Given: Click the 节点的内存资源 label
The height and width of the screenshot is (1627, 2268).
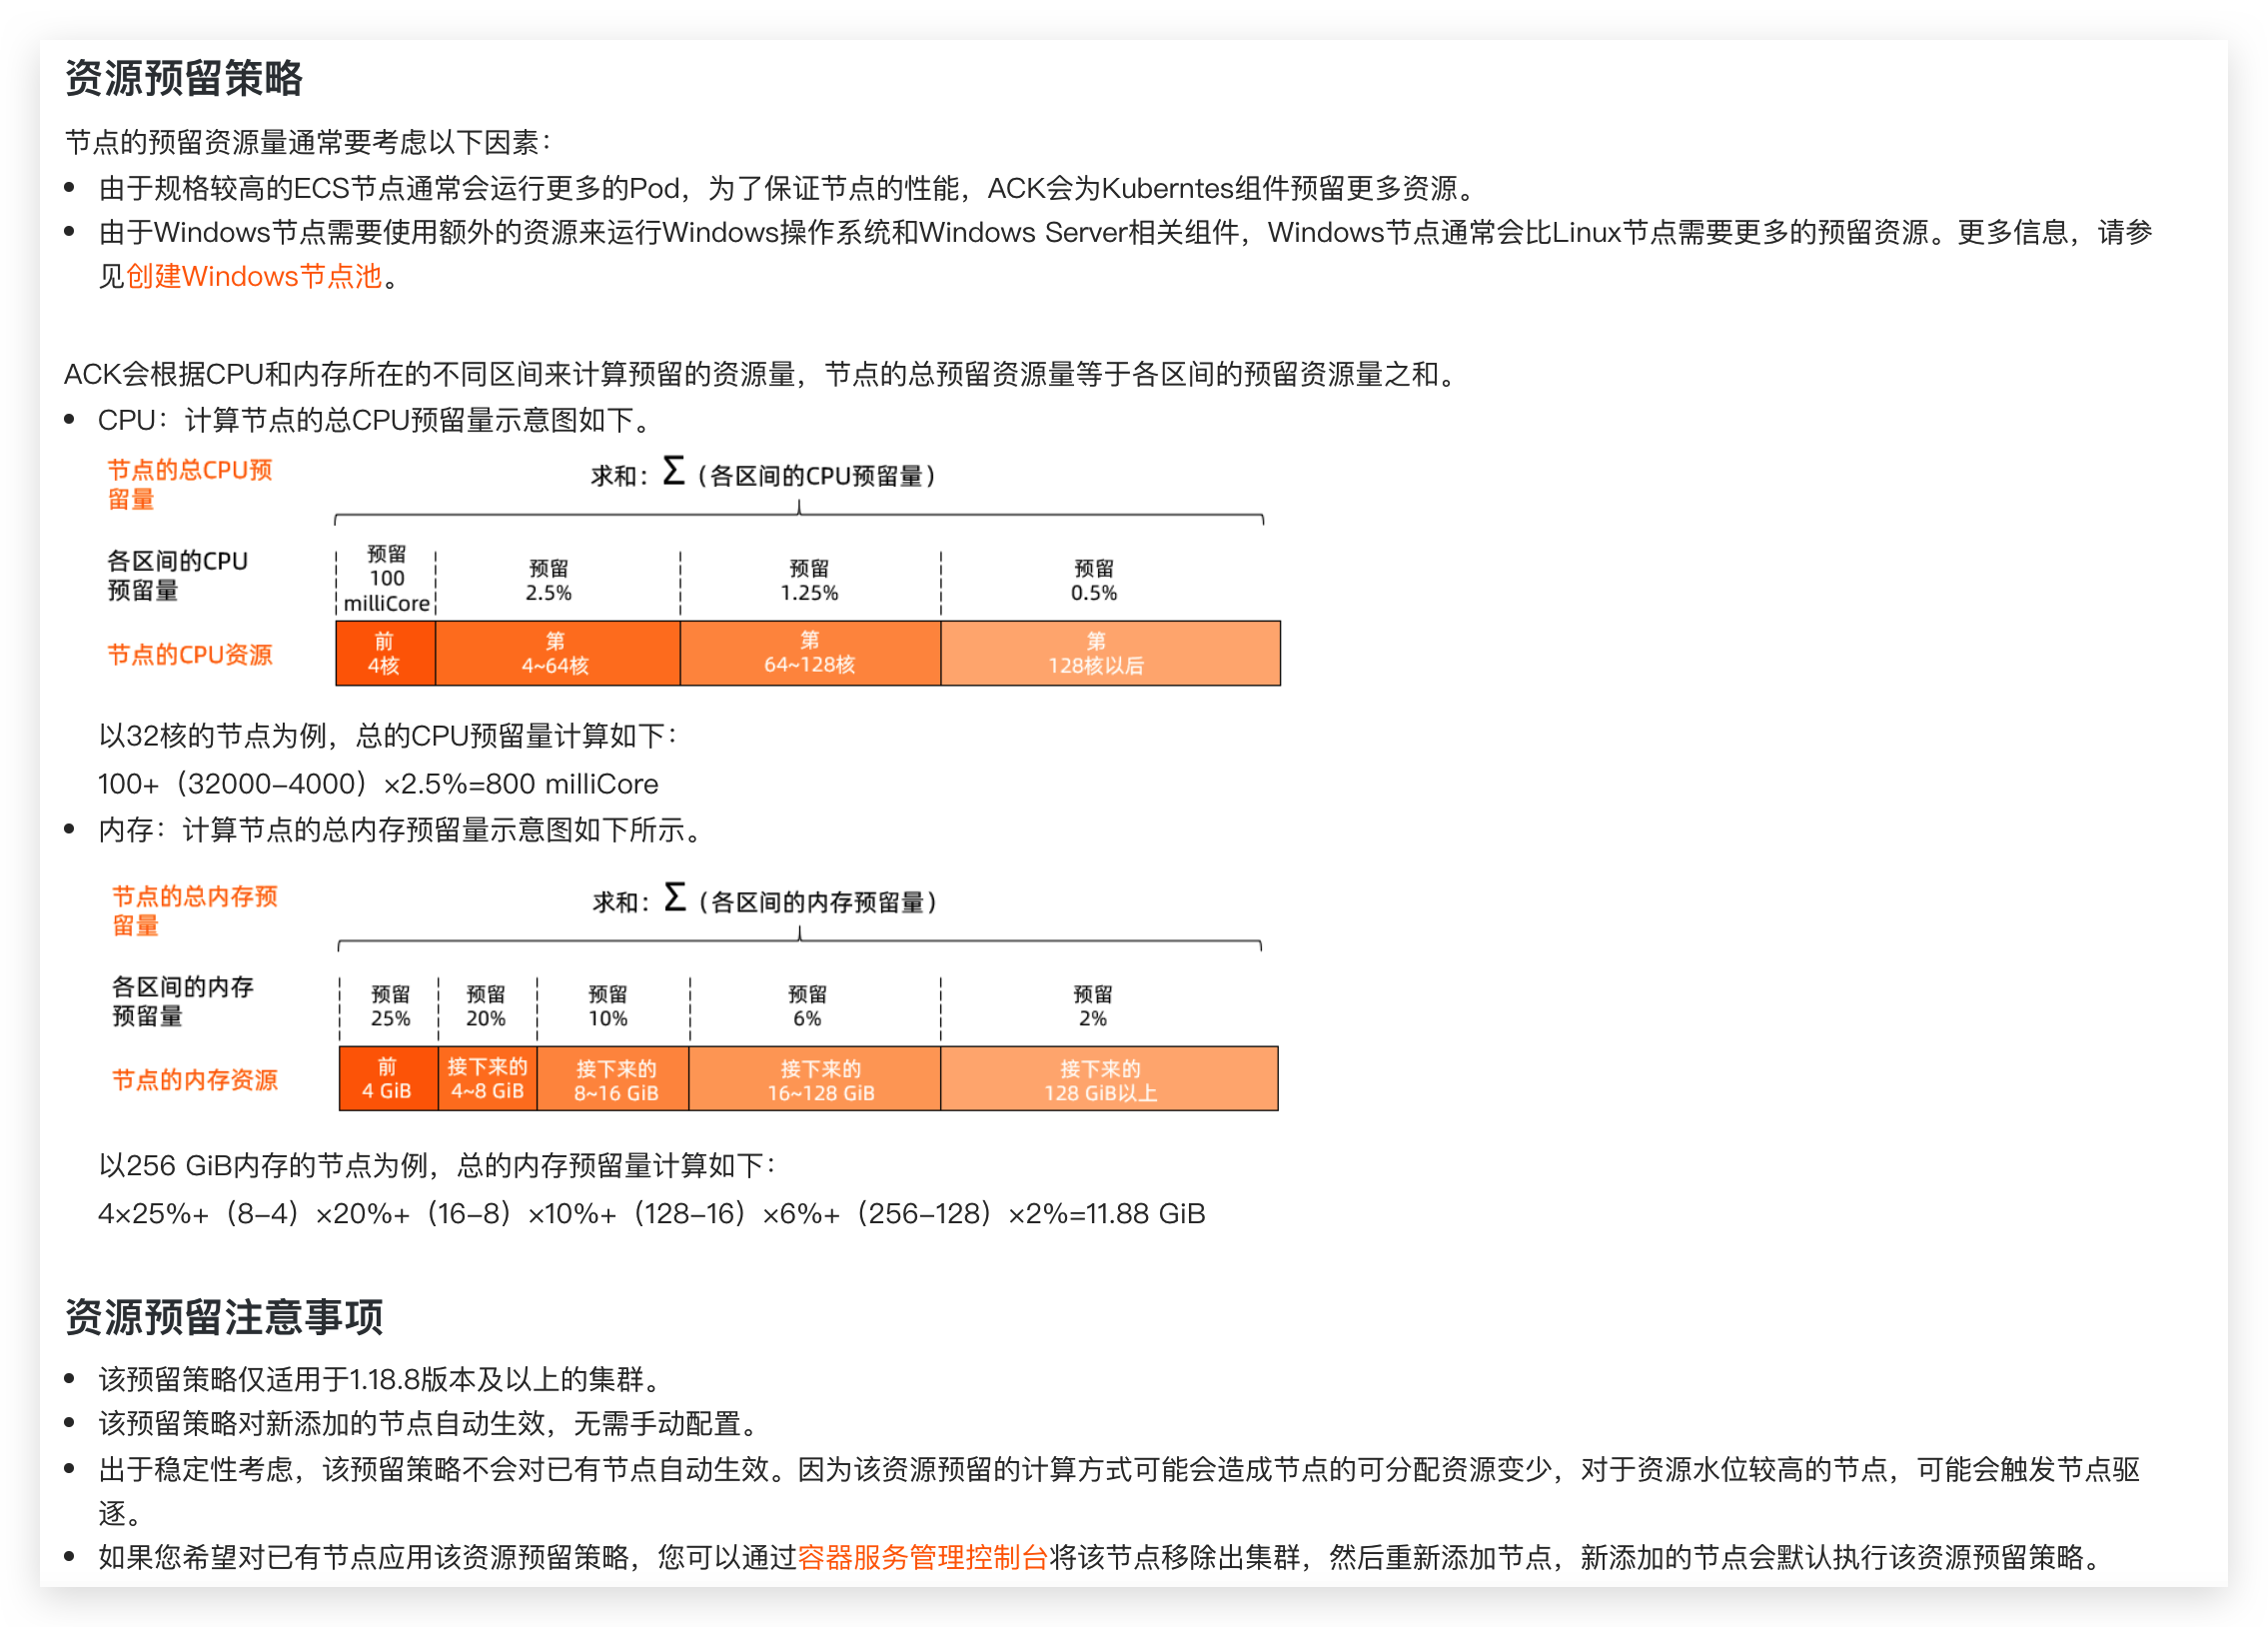Looking at the screenshot, I should click(x=194, y=1080).
